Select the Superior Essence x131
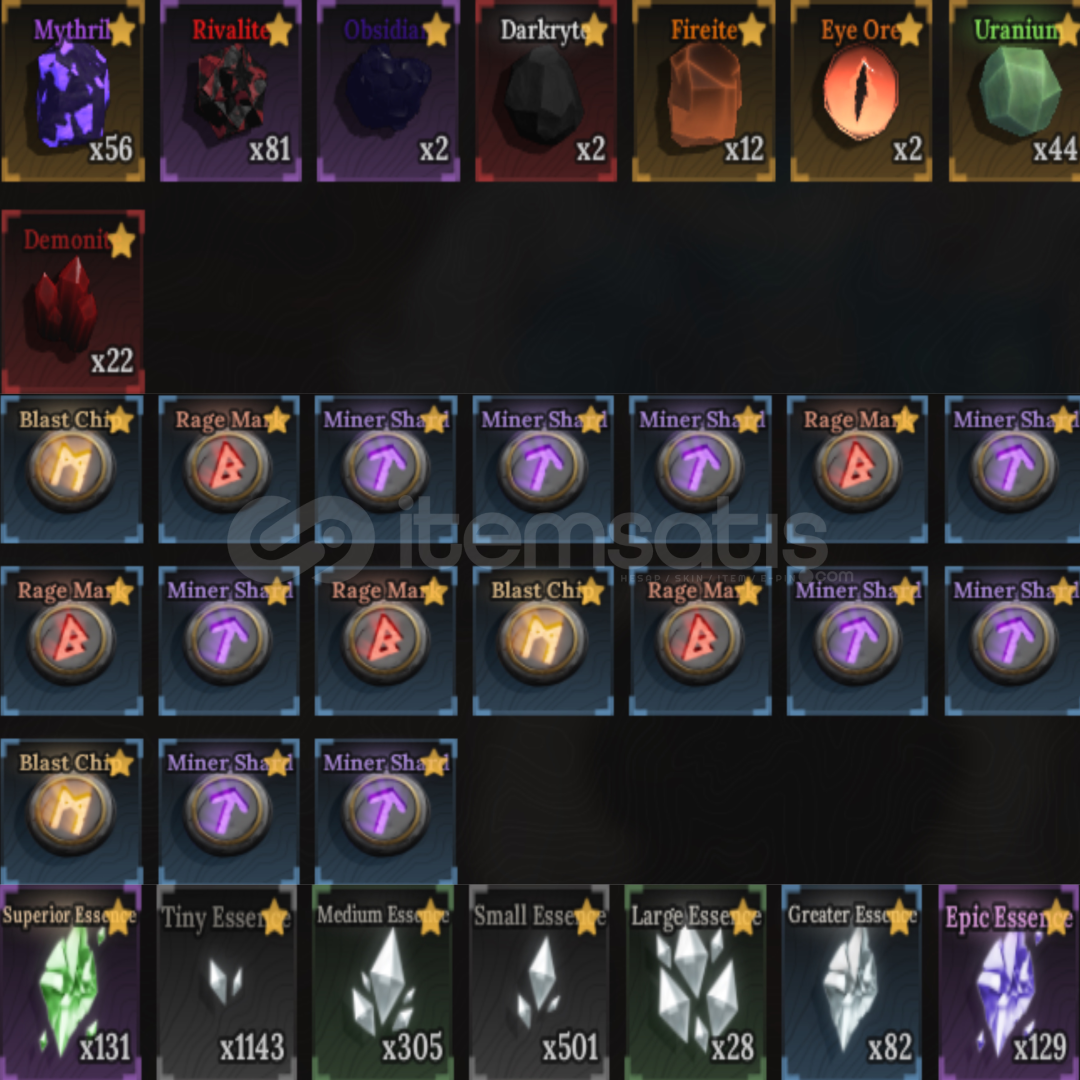 point(71,982)
